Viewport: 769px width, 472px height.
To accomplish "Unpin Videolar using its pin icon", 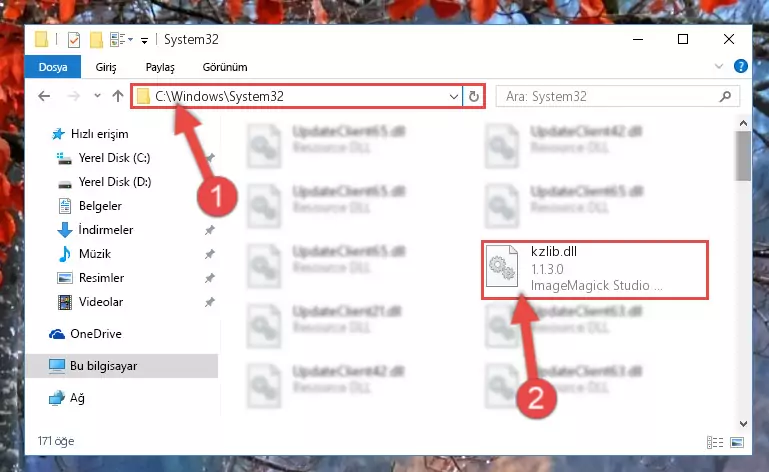I will coord(209,302).
